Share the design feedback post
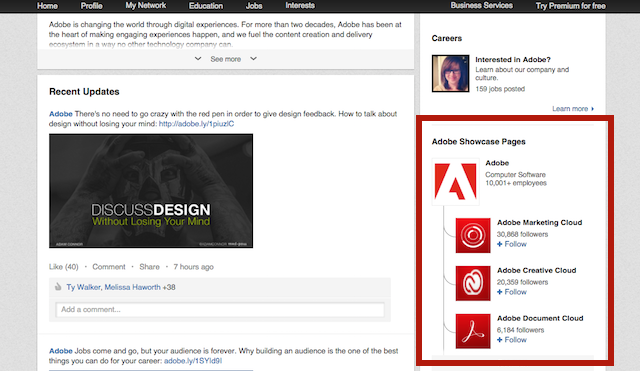Viewport: 640px width, 371px height. coord(149,267)
